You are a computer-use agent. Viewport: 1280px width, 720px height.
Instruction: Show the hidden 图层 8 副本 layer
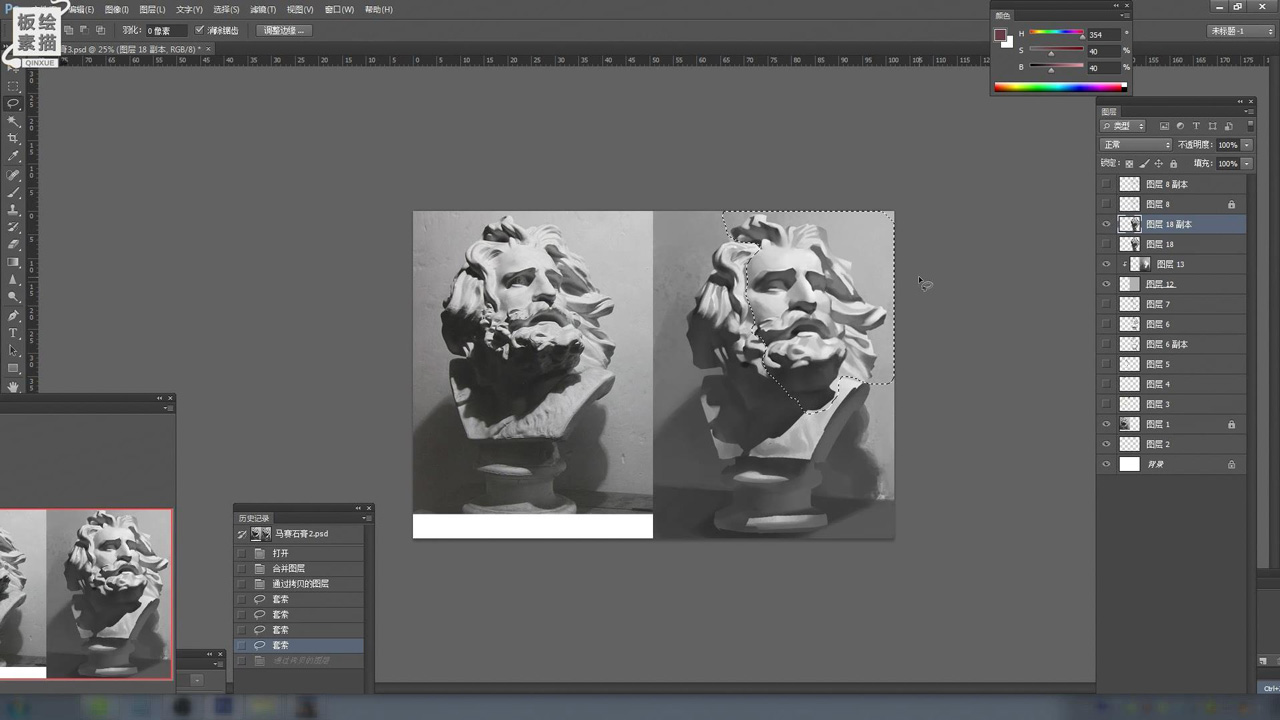coord(1106,184)
